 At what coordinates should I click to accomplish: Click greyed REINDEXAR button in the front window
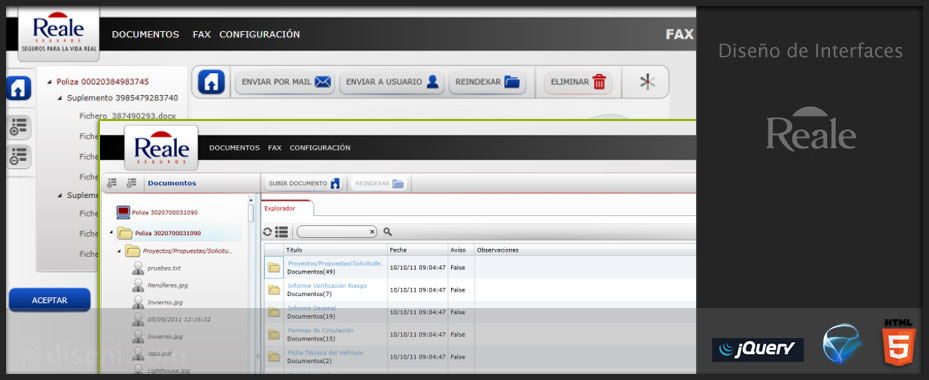[x=379, y=184]
